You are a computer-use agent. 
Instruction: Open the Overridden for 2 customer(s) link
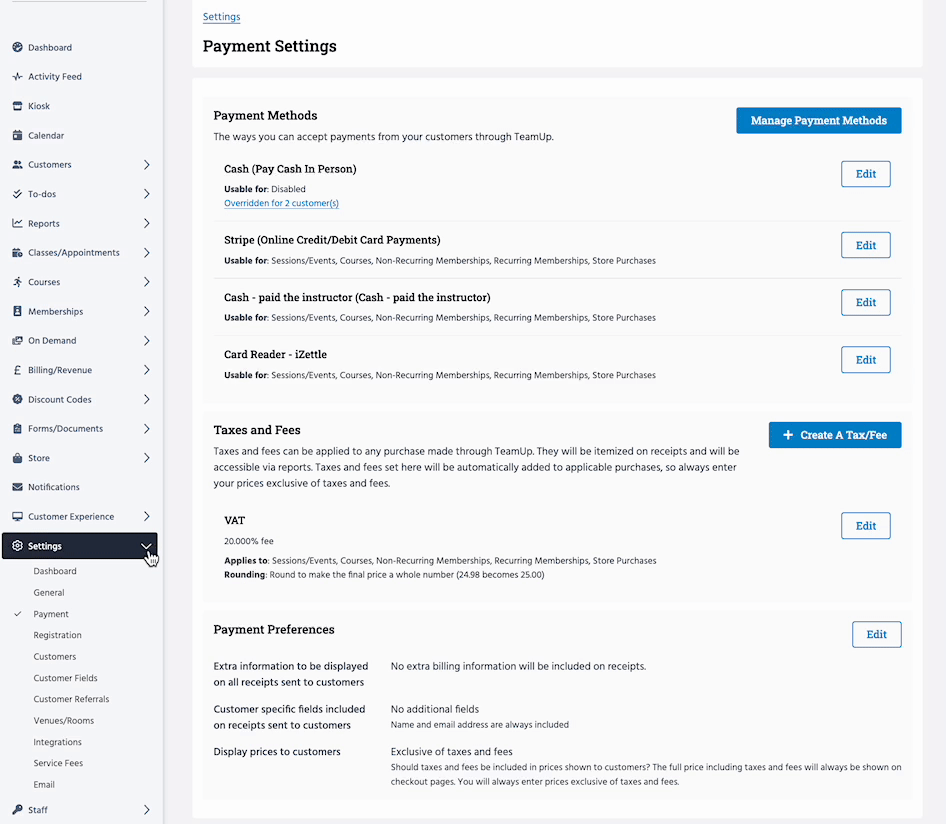pyautogui.click(x=281, y=203)
